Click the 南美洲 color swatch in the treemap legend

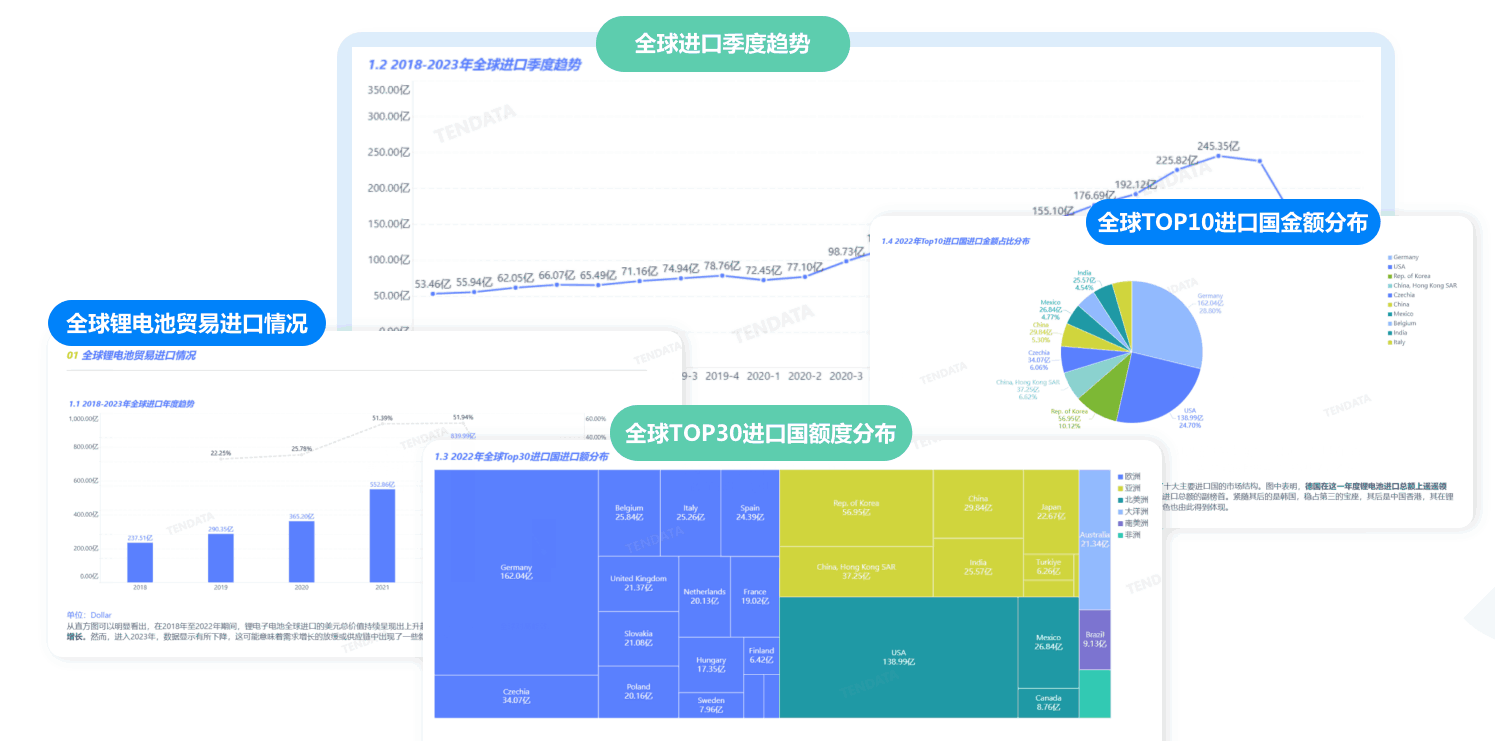pyautogui.click(x=1120, y=523)
